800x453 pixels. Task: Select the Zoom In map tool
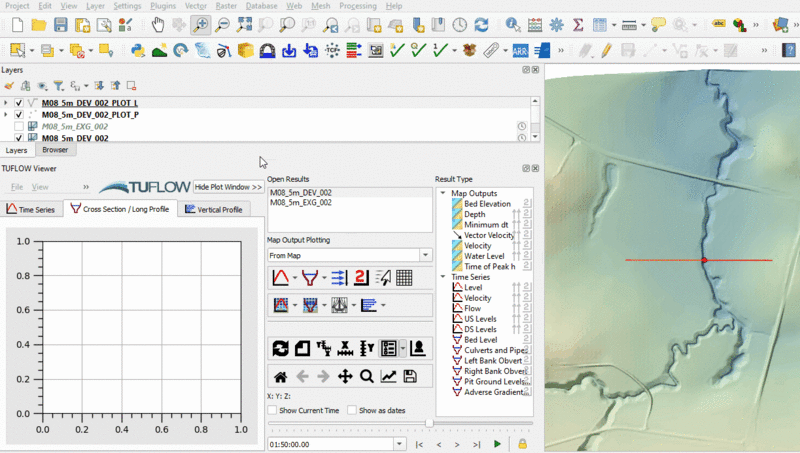point(201,24)
